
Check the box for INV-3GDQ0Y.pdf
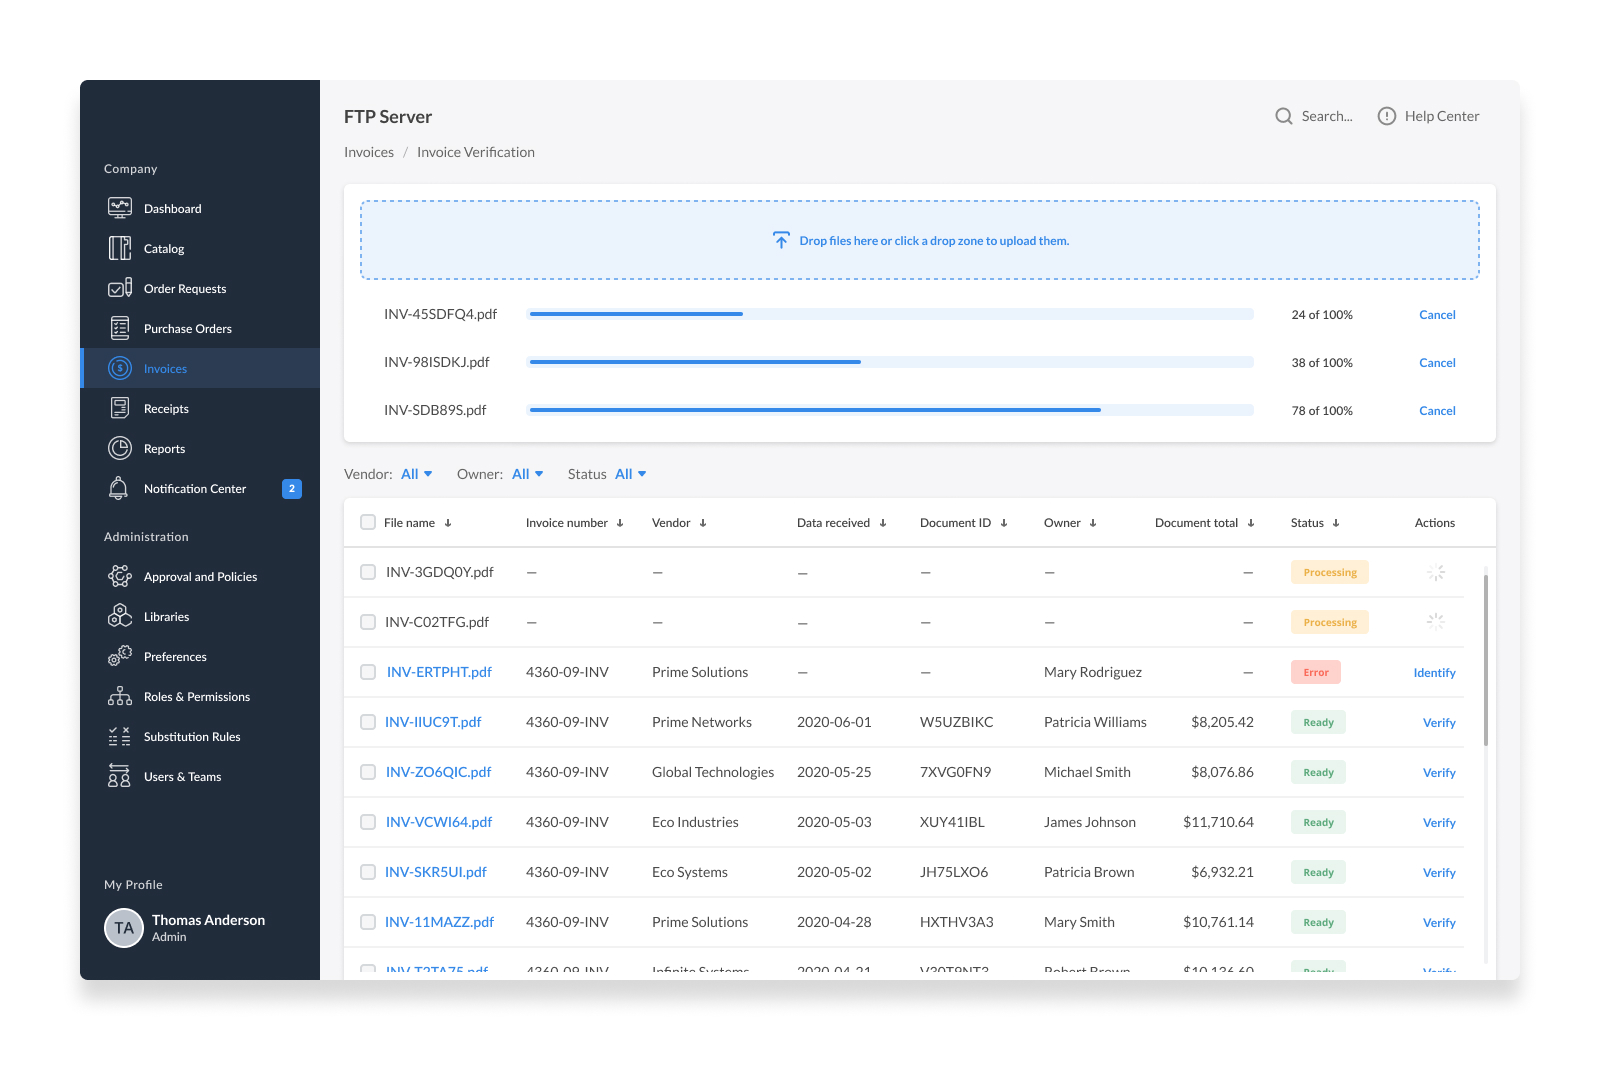click(x=368, y=572)
